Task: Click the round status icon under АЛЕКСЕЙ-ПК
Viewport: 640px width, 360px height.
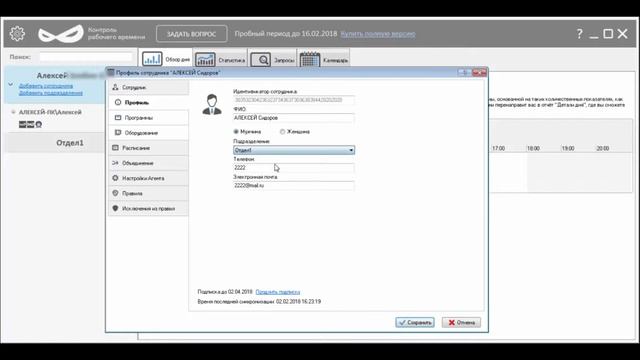Action: point(38,124)
